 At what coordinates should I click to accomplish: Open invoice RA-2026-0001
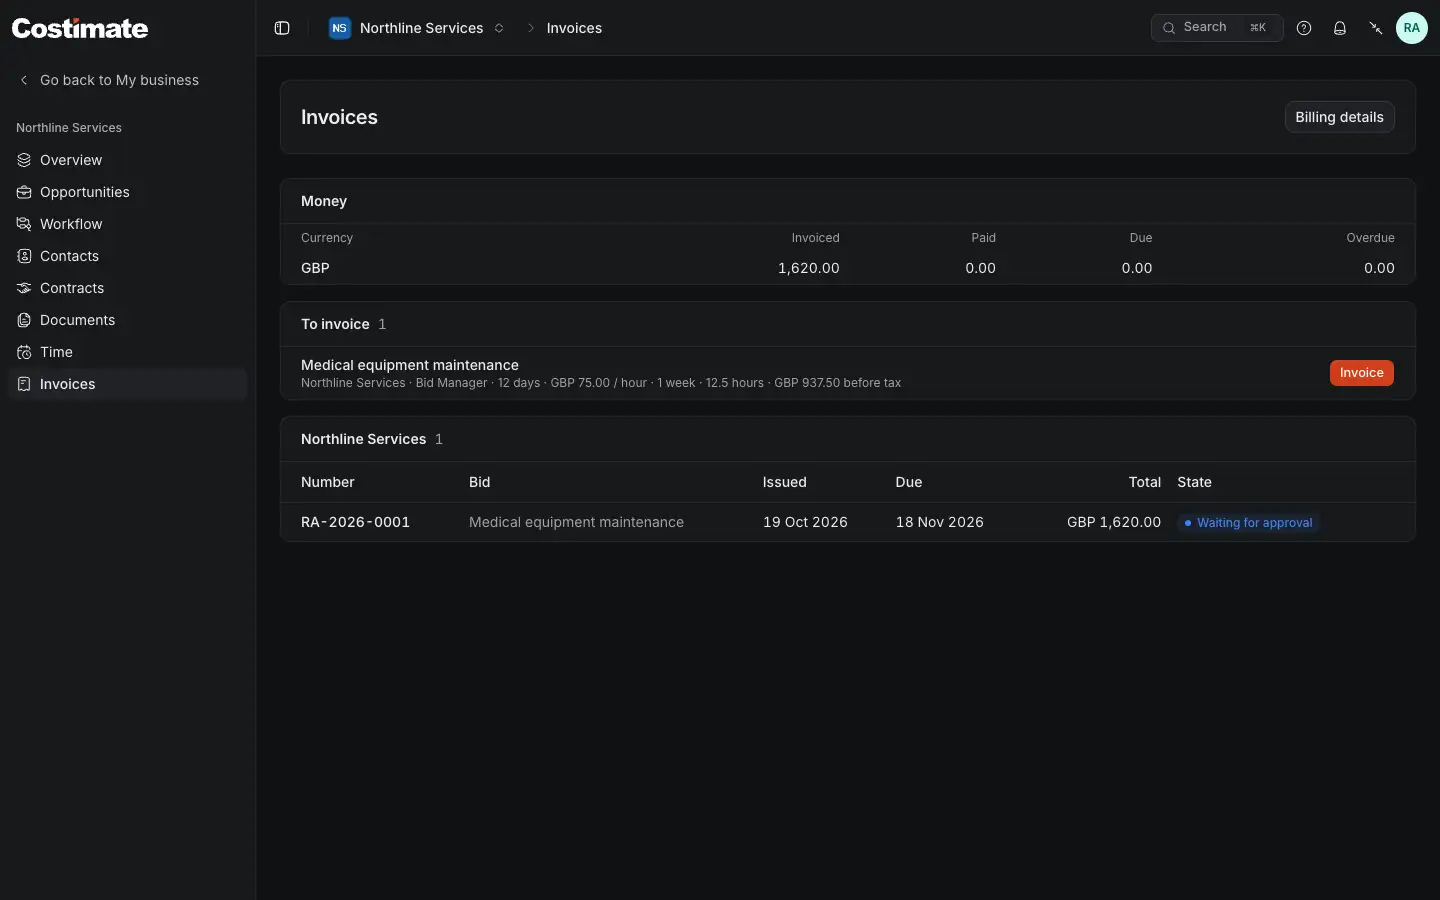355,522
